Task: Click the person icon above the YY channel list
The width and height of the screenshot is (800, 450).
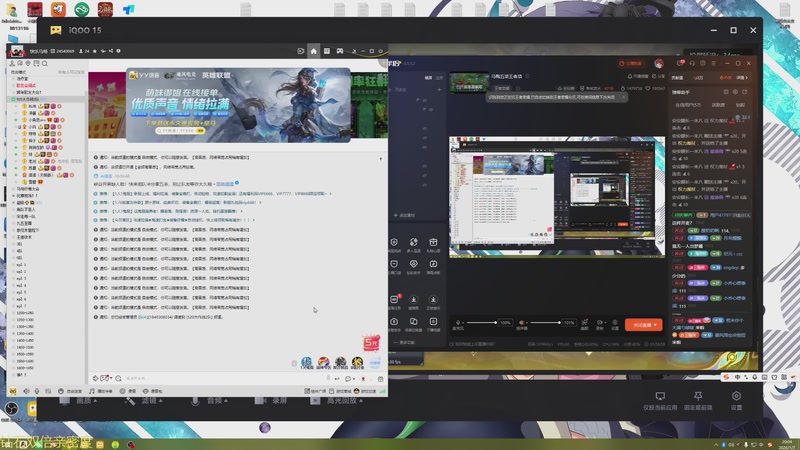Action: point(12,63)
